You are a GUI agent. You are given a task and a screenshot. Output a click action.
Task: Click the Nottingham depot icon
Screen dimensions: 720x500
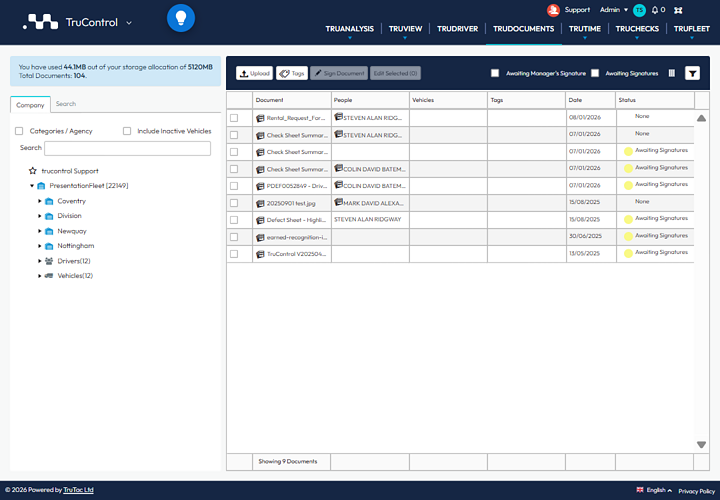pyautogui.click(x=49, y=246)
